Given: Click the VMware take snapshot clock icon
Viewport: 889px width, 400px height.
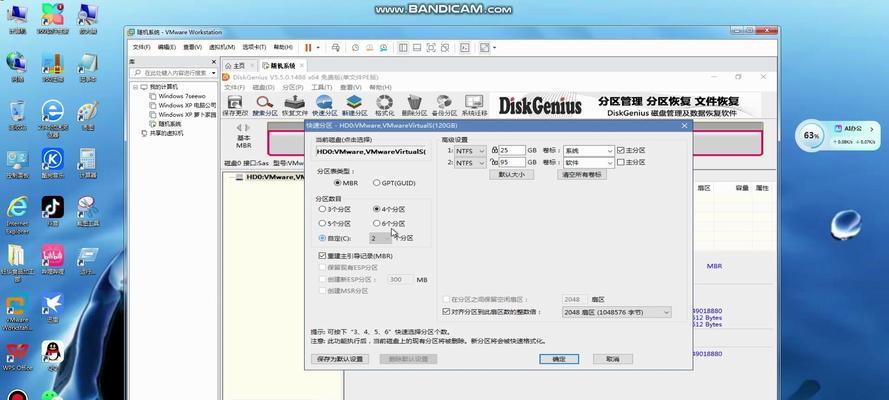Looking at the screenshot, I should pos(355,48).
